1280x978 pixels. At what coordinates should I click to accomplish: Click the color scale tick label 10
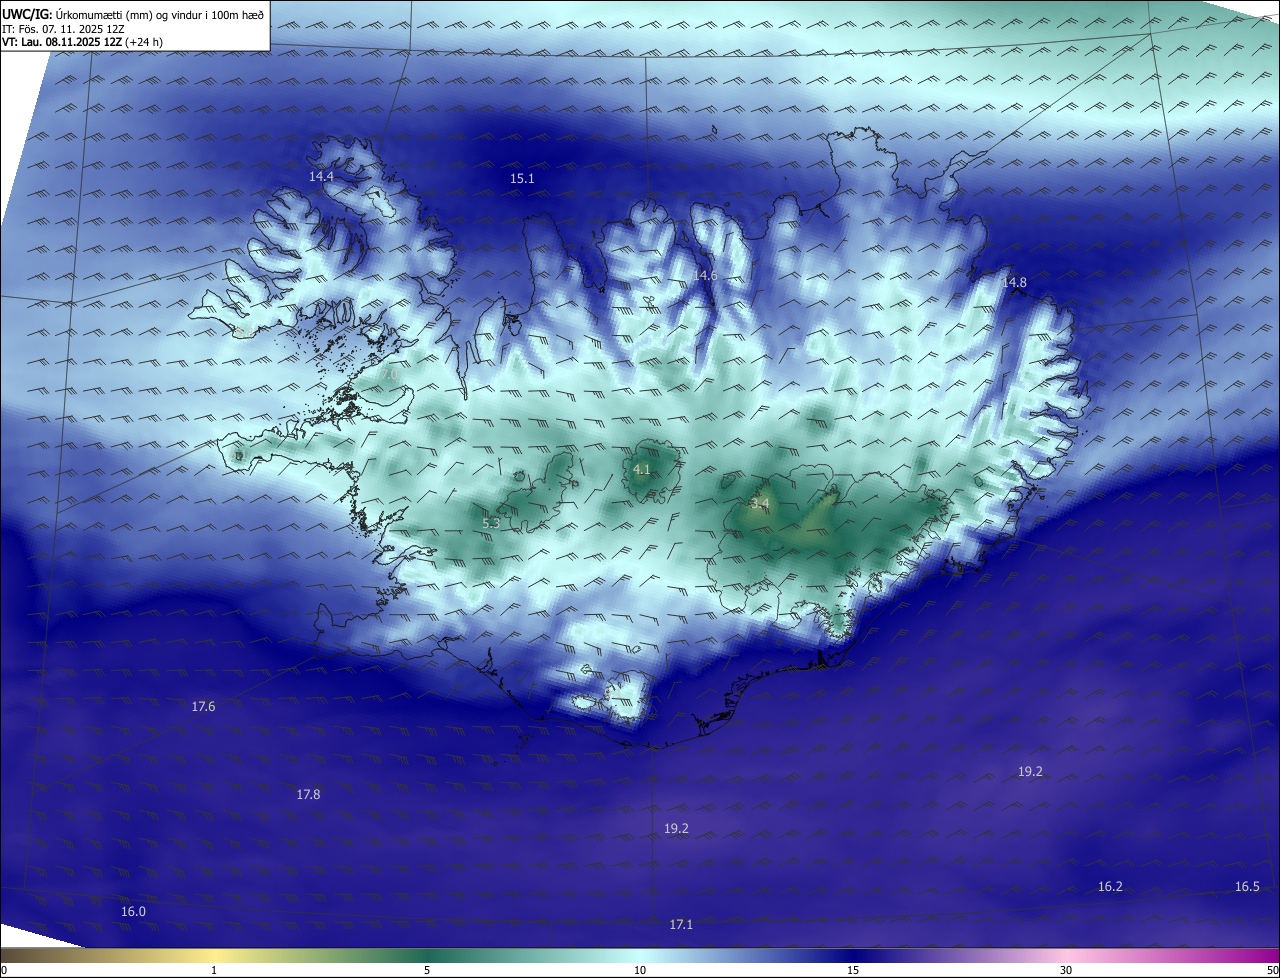(x=640, y=971)
